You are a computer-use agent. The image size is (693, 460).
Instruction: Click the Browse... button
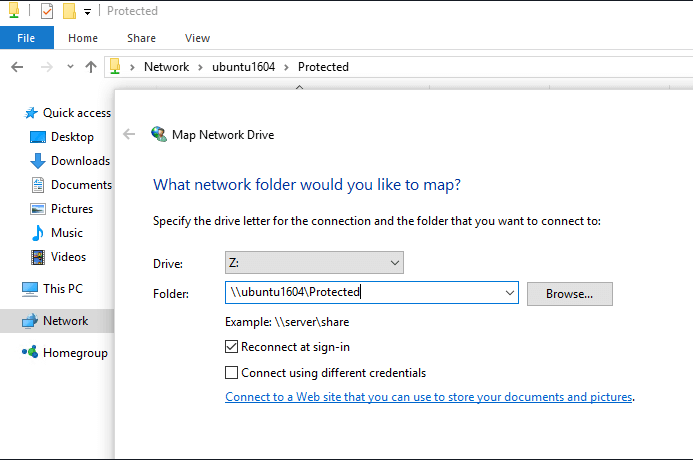[x=569, y=293]
